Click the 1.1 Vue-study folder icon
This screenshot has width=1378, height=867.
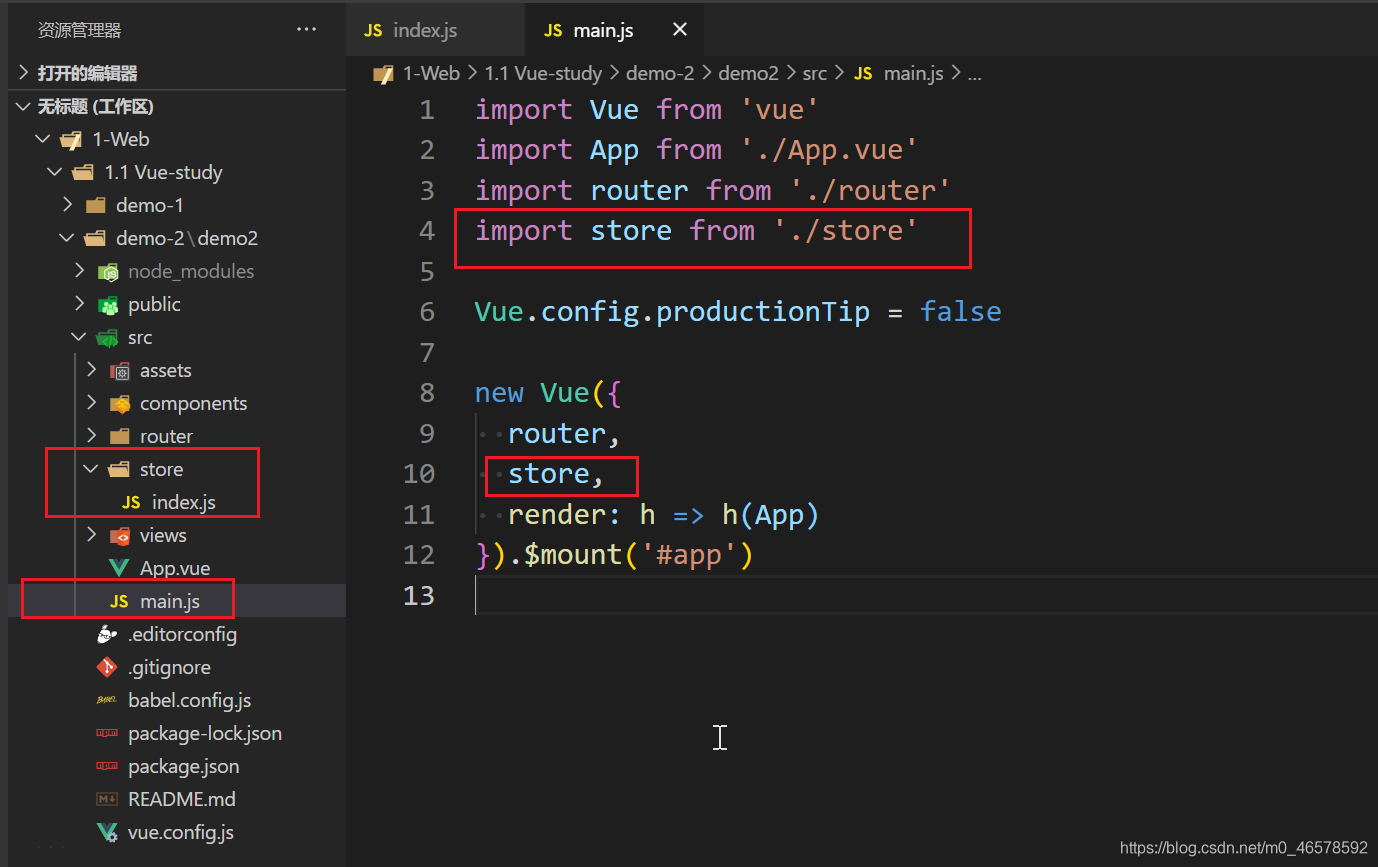(83, 172)
